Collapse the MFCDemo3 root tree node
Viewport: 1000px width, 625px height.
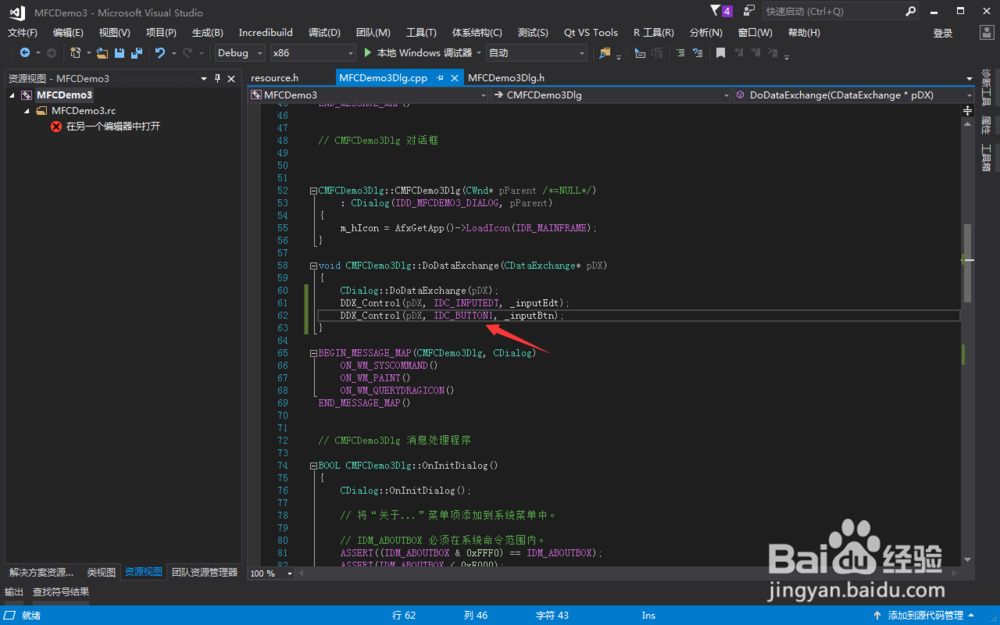(12, 95)
